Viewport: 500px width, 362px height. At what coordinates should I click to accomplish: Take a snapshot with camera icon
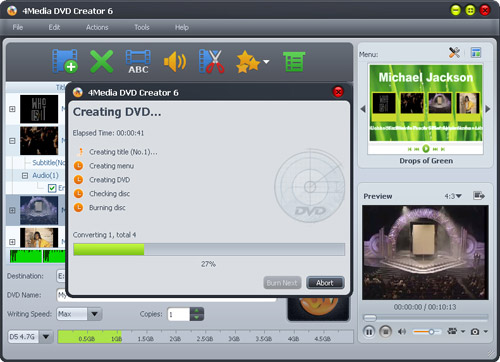coord(475,331)
